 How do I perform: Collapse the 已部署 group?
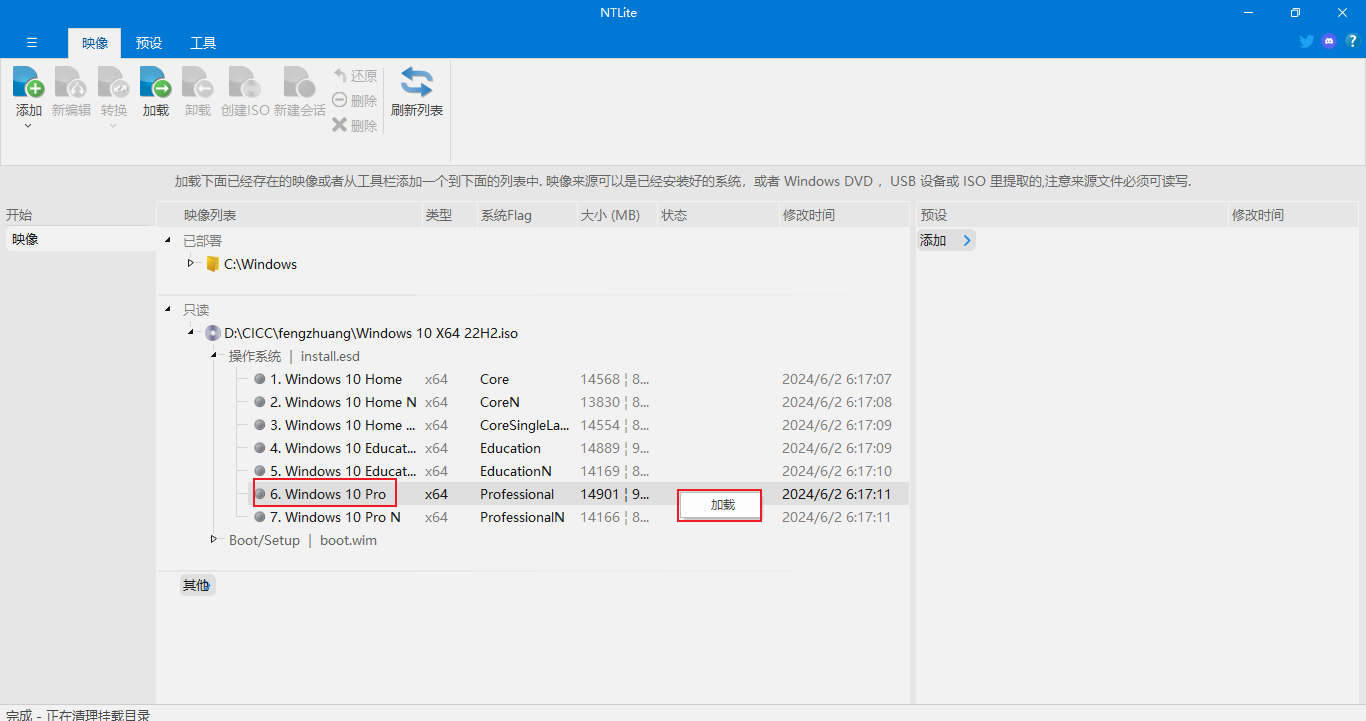(x=168, y=241)
